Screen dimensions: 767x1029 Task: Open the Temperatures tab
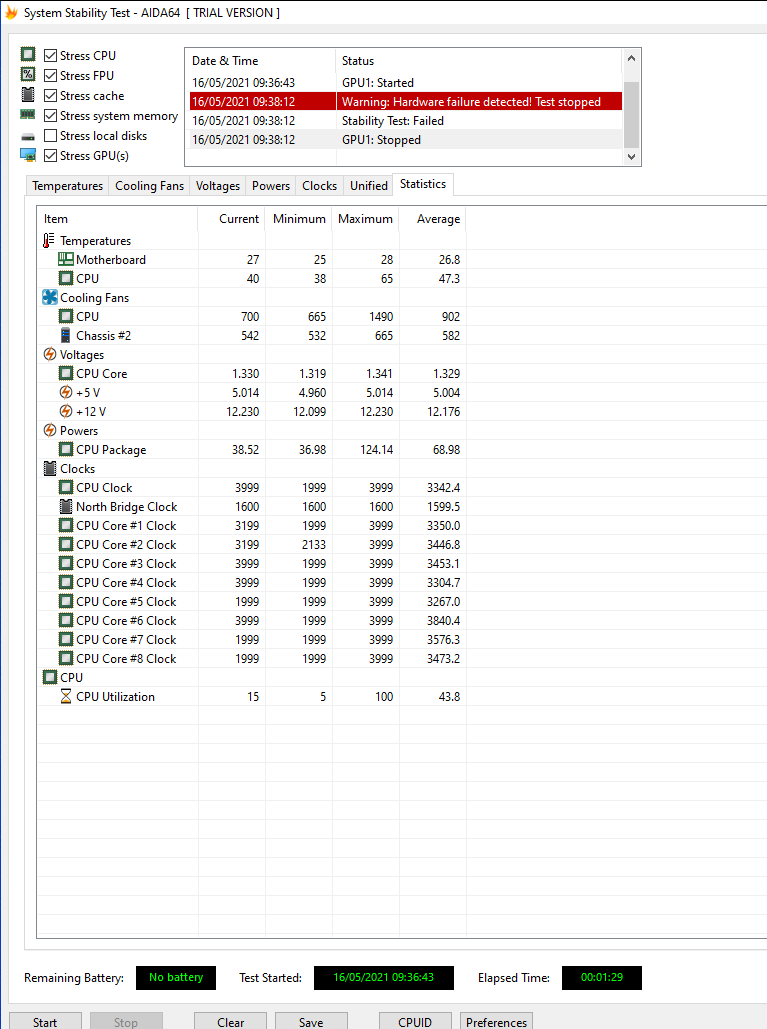coord(68,186)
